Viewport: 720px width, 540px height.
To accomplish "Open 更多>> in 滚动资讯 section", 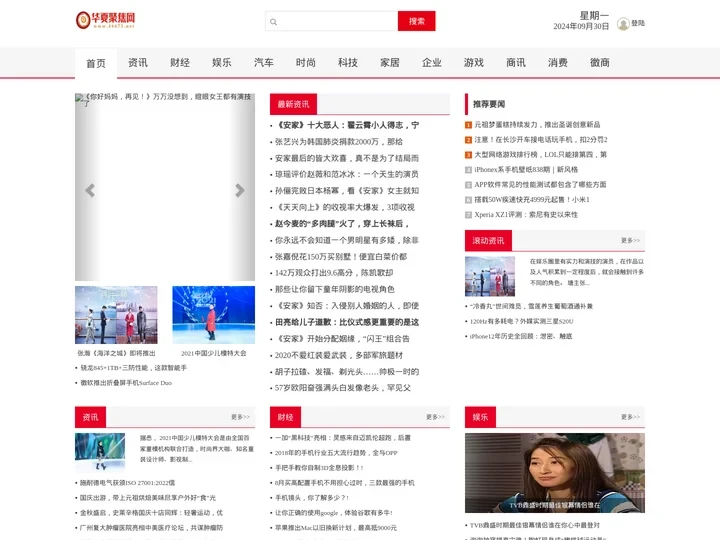I will coord(630,241).
